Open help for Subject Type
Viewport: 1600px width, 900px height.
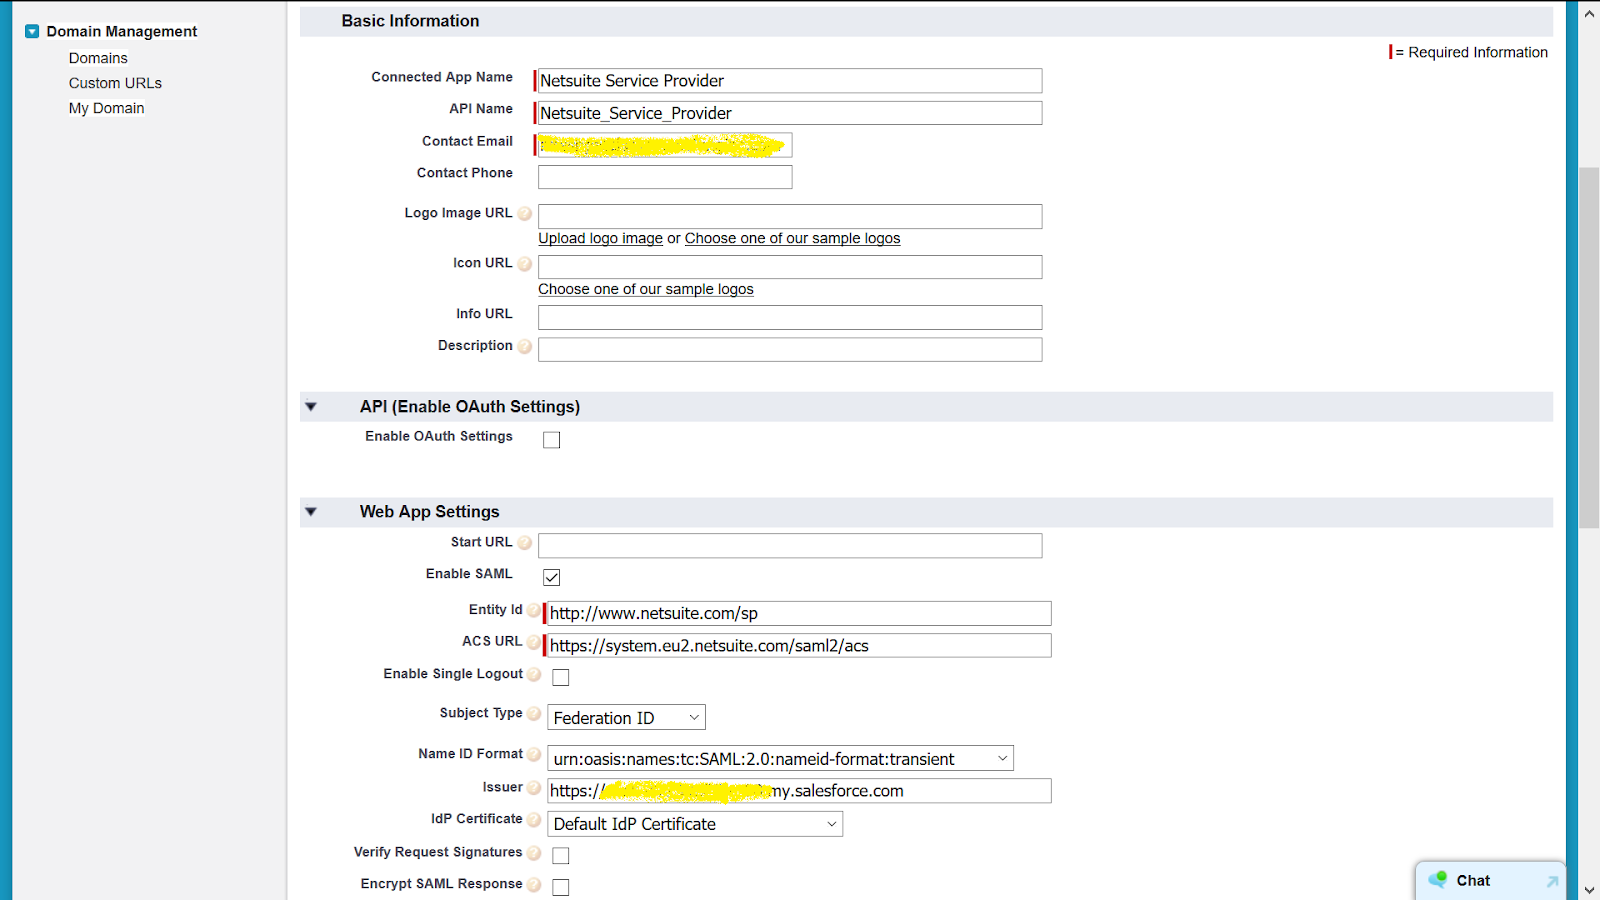pyautogui.click(x=534, y=714)
